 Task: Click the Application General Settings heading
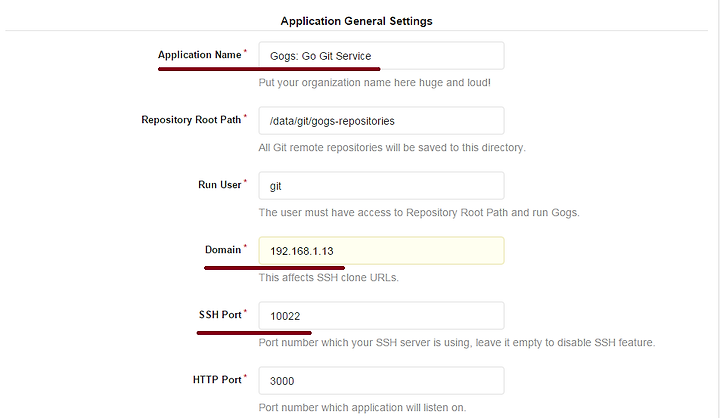pos(356,21)
